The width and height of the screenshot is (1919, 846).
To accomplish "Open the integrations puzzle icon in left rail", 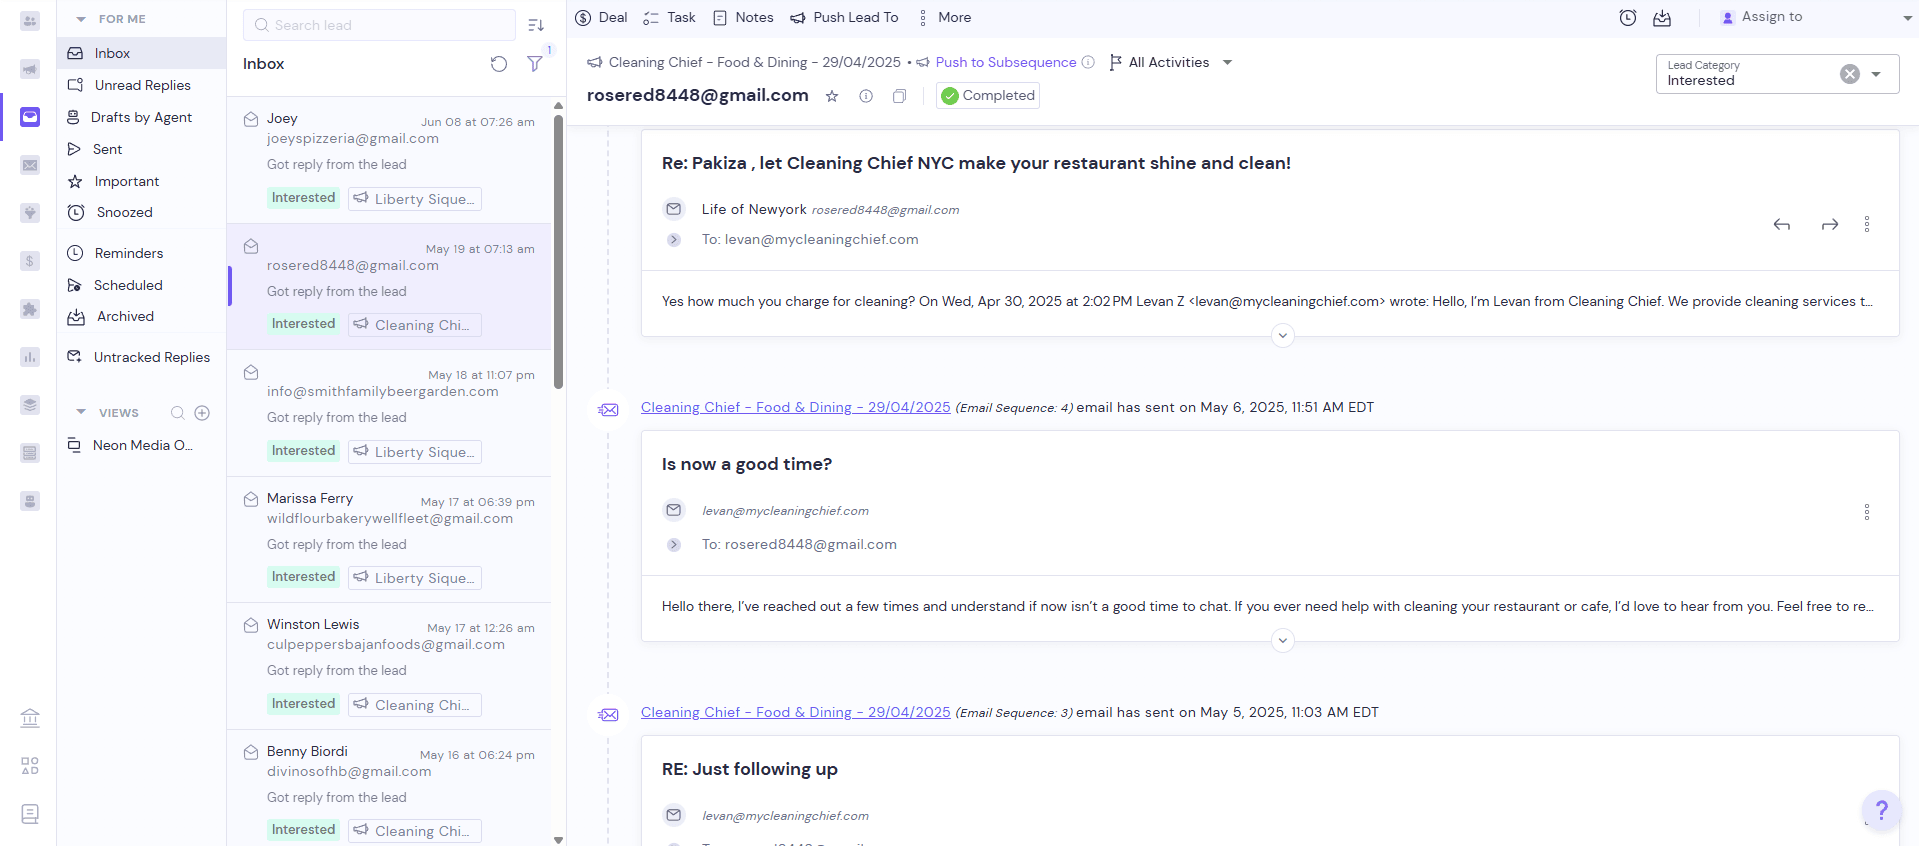I will (30, 309).
